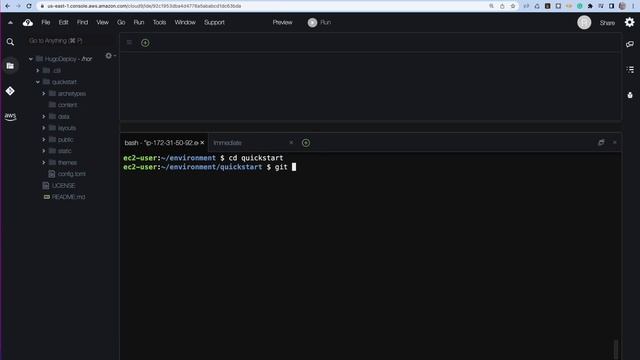
Task: Open the browser extensions puzzle icon
Action: pos(590,6)
